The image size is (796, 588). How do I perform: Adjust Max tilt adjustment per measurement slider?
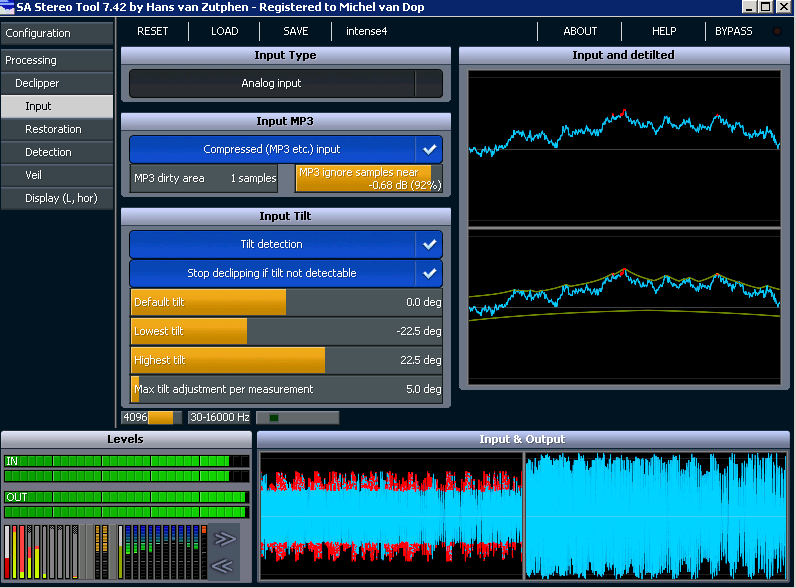click(x=286, y=389)
